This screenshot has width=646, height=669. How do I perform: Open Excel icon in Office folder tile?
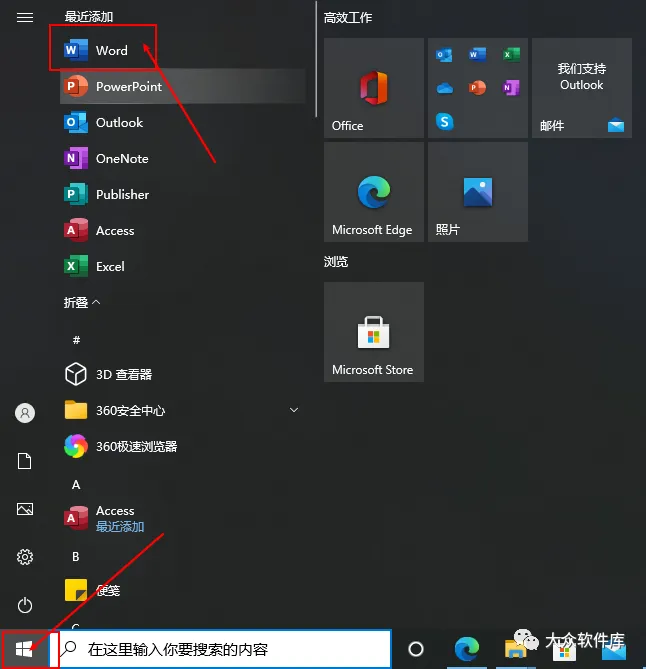point(511,55)
